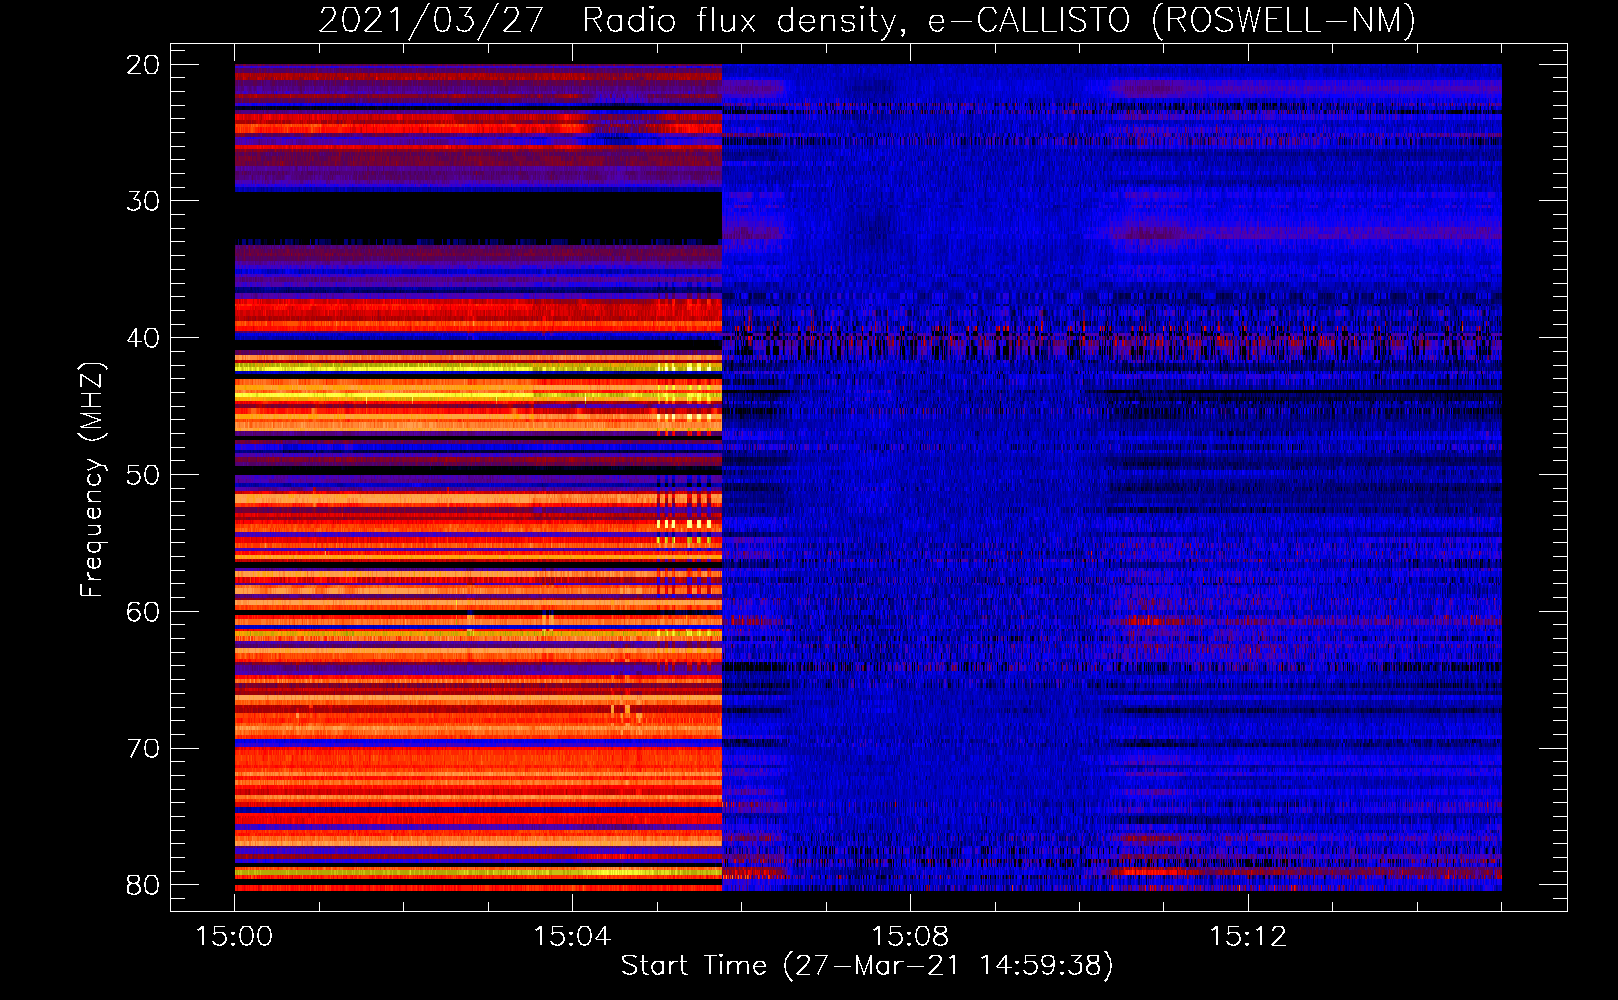Click the '70' frequency tick label
This screenshot has height=1000, width=1618.
(144, 749)
